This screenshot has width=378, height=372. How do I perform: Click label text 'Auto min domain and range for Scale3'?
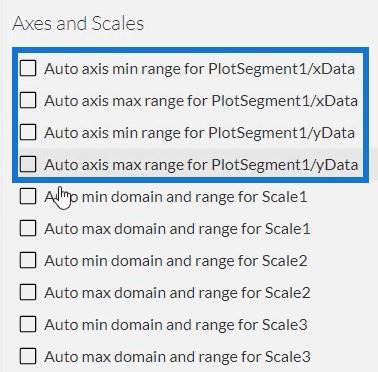(x=176, y=325)
